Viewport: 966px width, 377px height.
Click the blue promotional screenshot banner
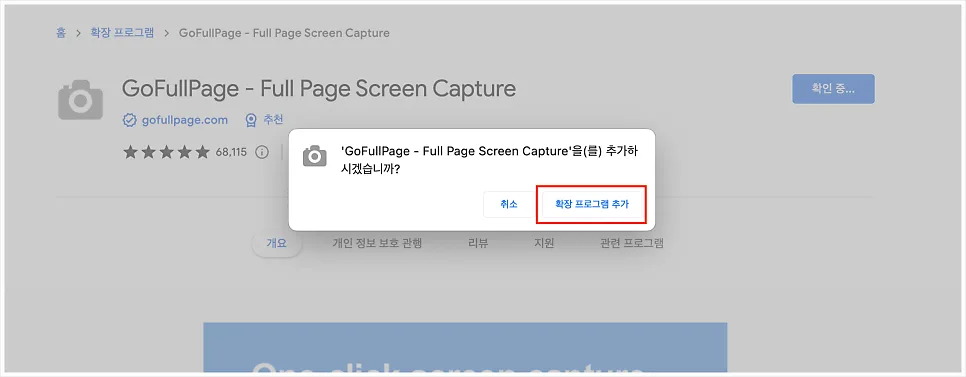465,348
